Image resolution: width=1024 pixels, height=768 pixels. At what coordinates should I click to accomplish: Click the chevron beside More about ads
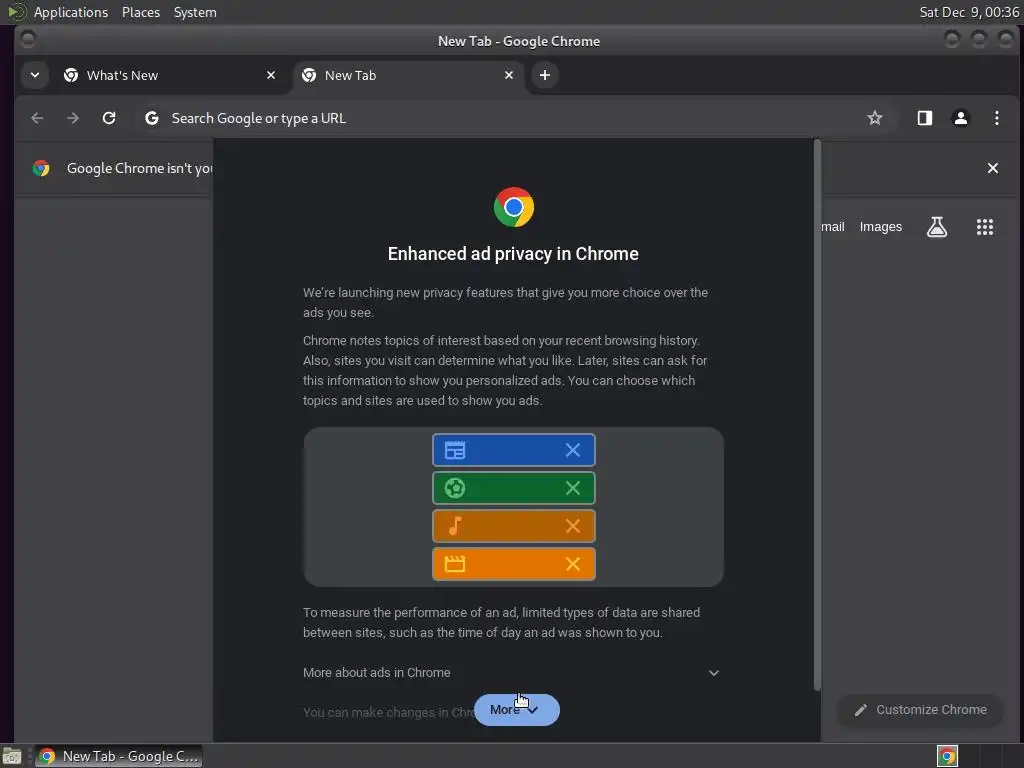coord(714,673)
